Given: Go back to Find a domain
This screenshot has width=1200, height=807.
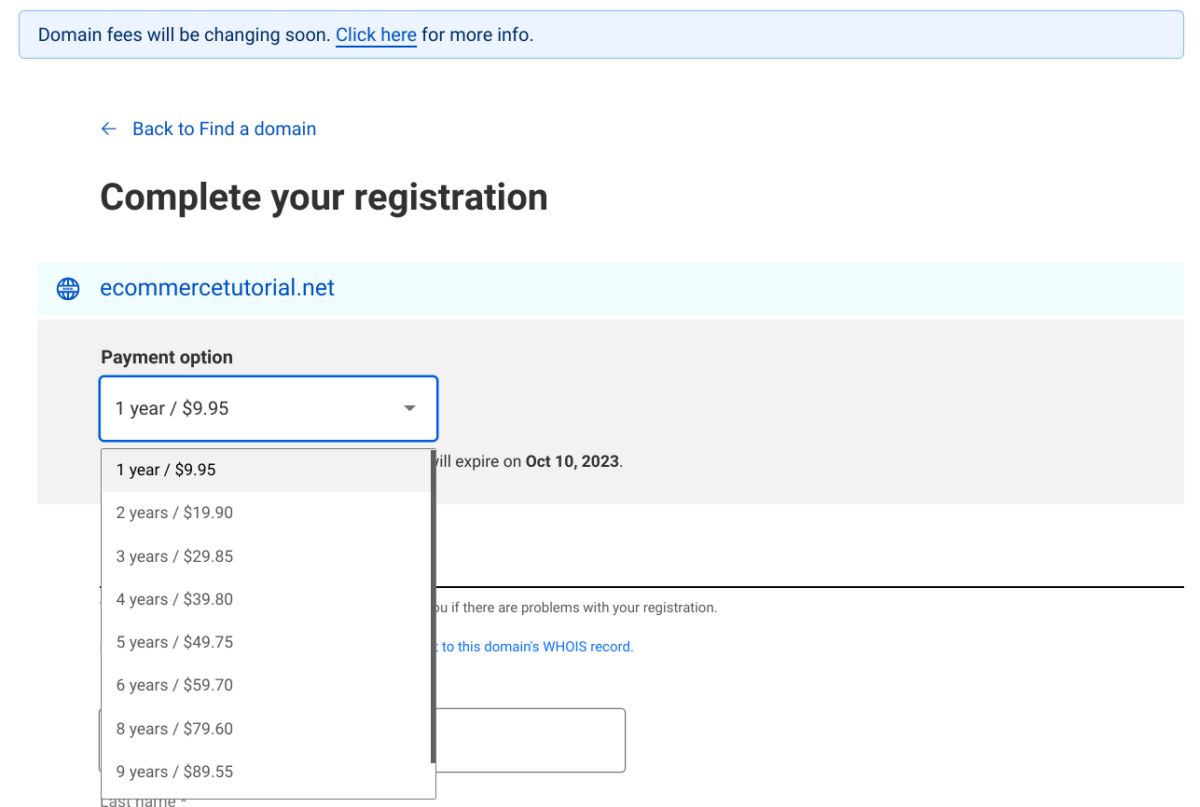Looking at the screenshot, I should click(x=224, y=129).
